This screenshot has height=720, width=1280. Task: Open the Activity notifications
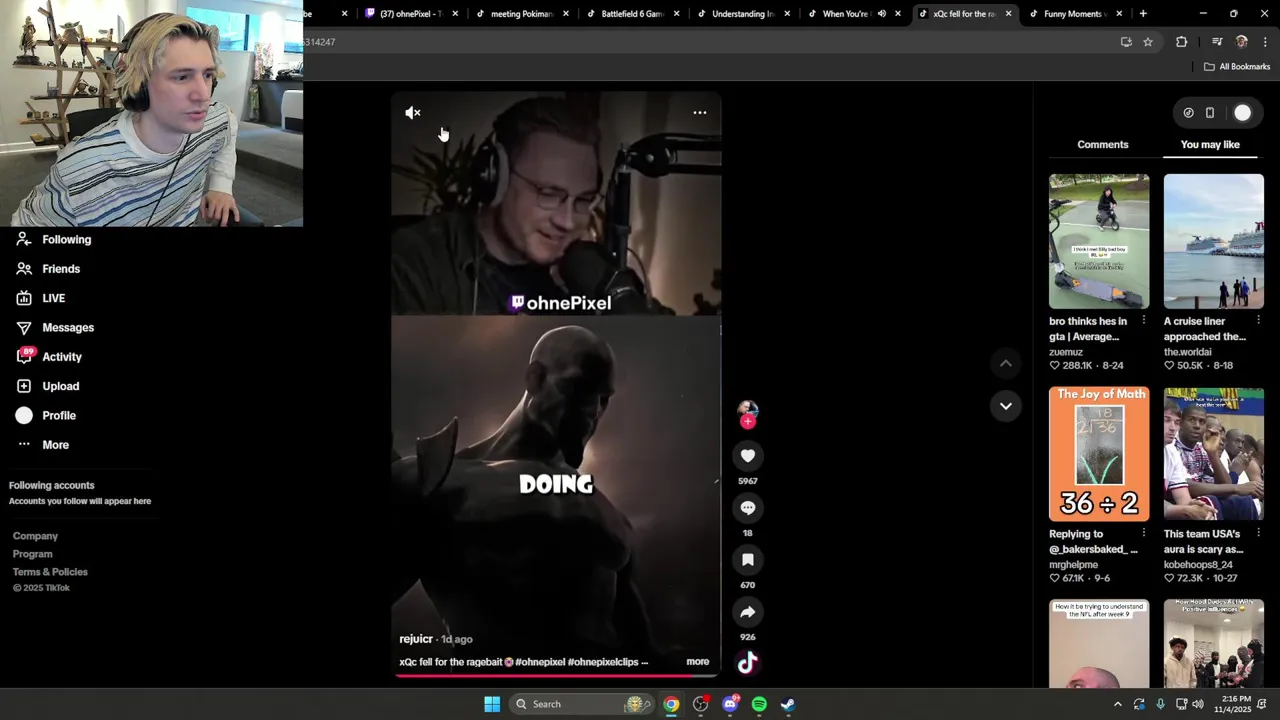(49, 357)
